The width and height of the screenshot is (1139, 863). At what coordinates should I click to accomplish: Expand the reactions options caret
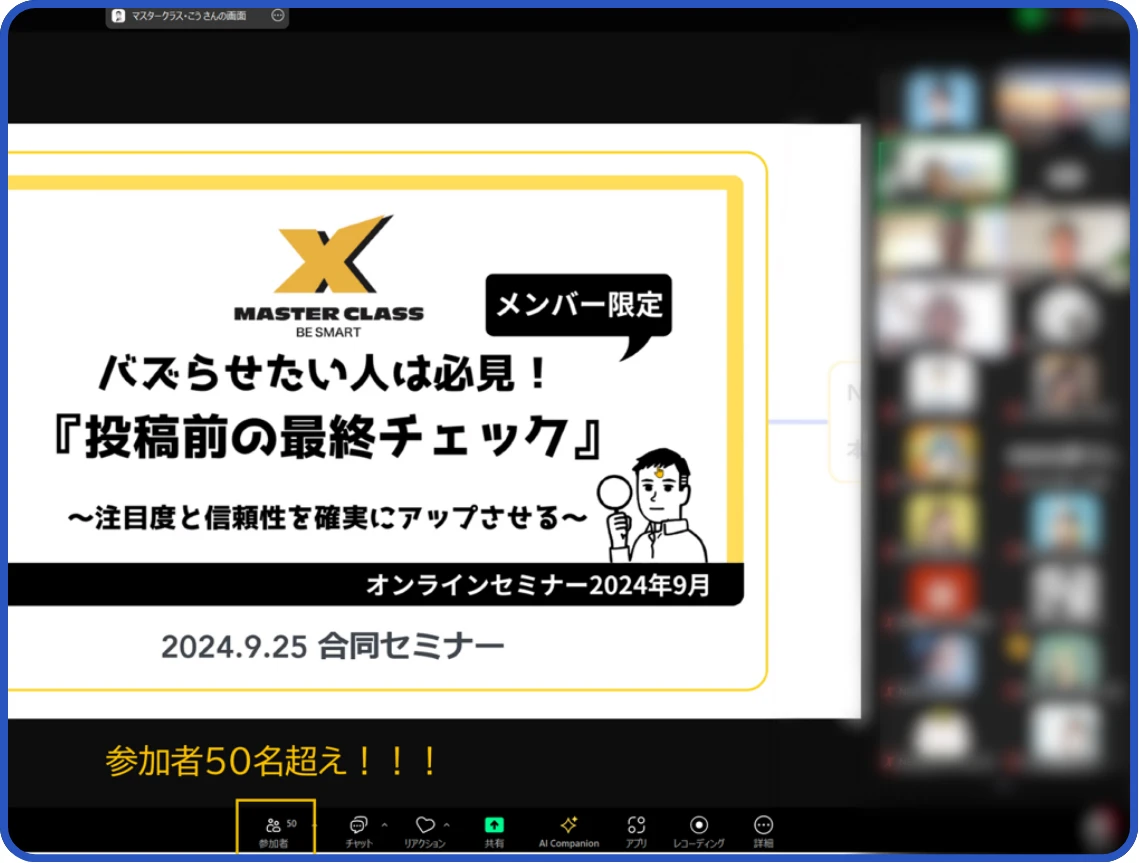point(447,824)
